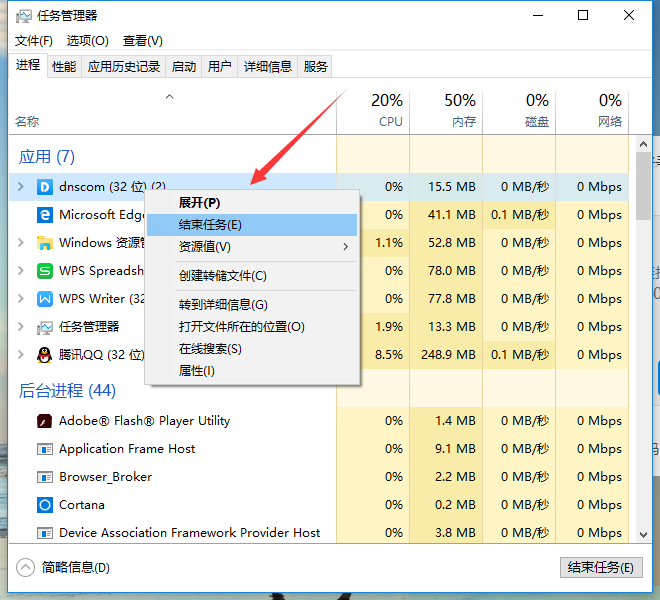
Task: Click the Windows Explorer folder icon
Action: pos(44,243)
